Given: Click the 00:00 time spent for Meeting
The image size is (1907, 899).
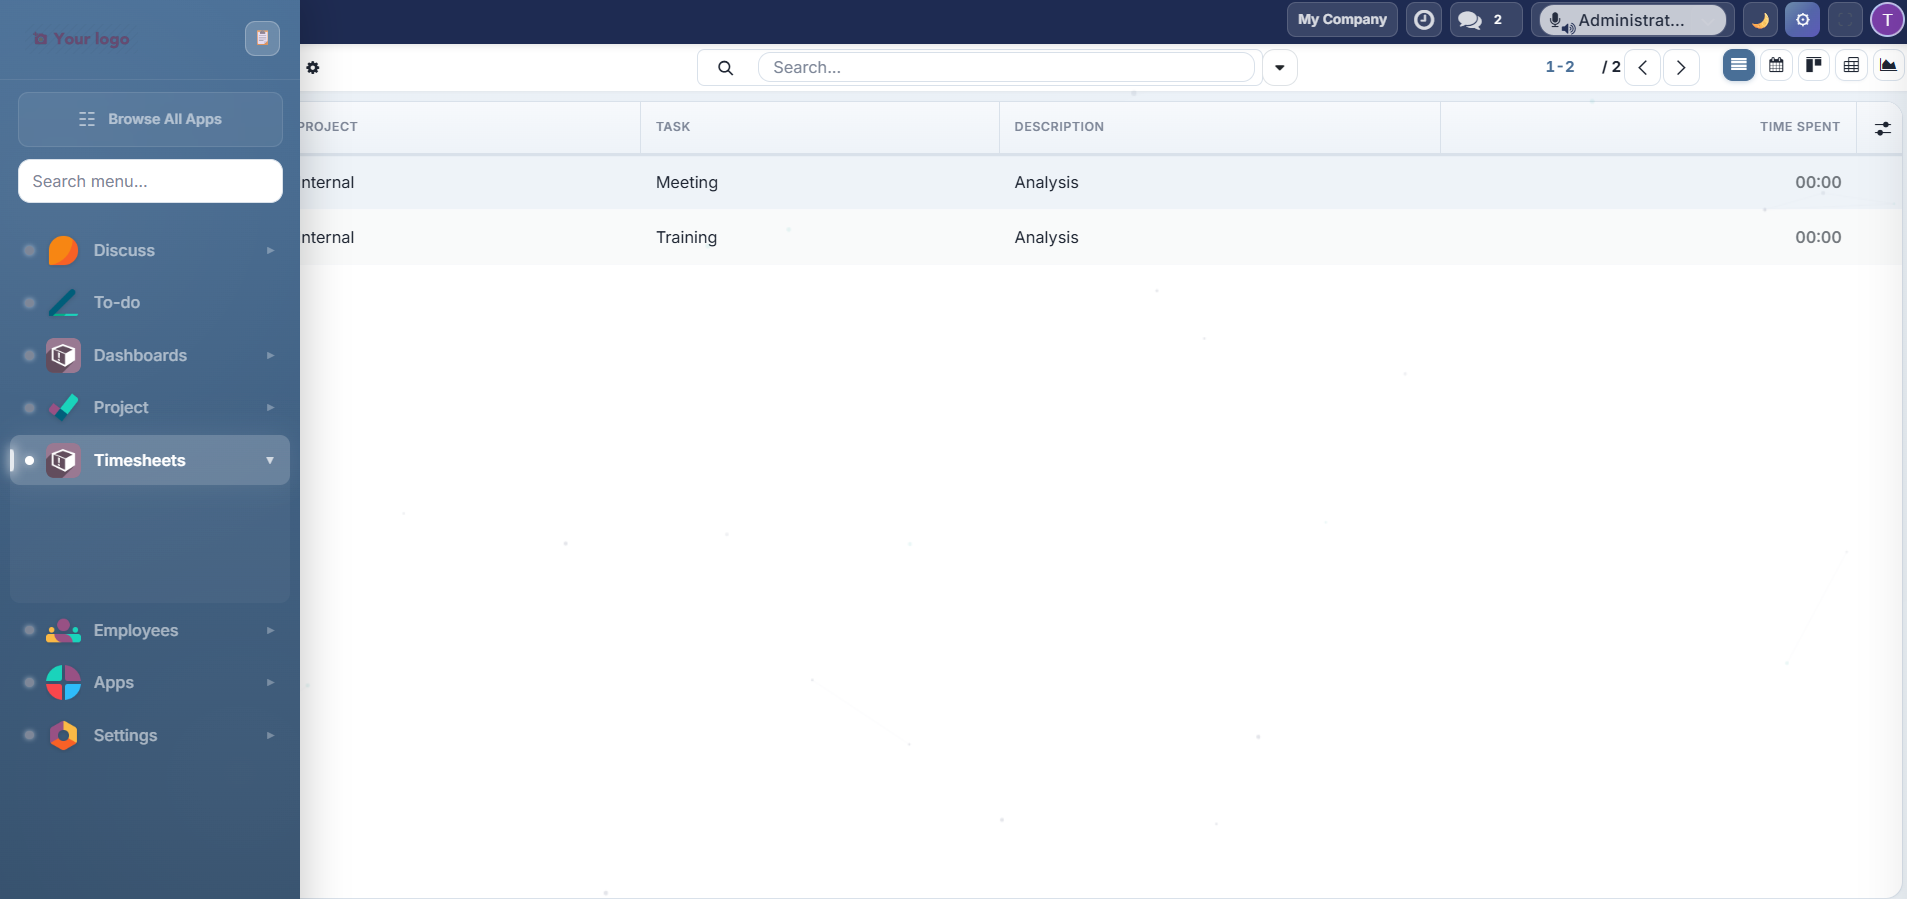Looking at the screenshot, I should point(1818,182).
